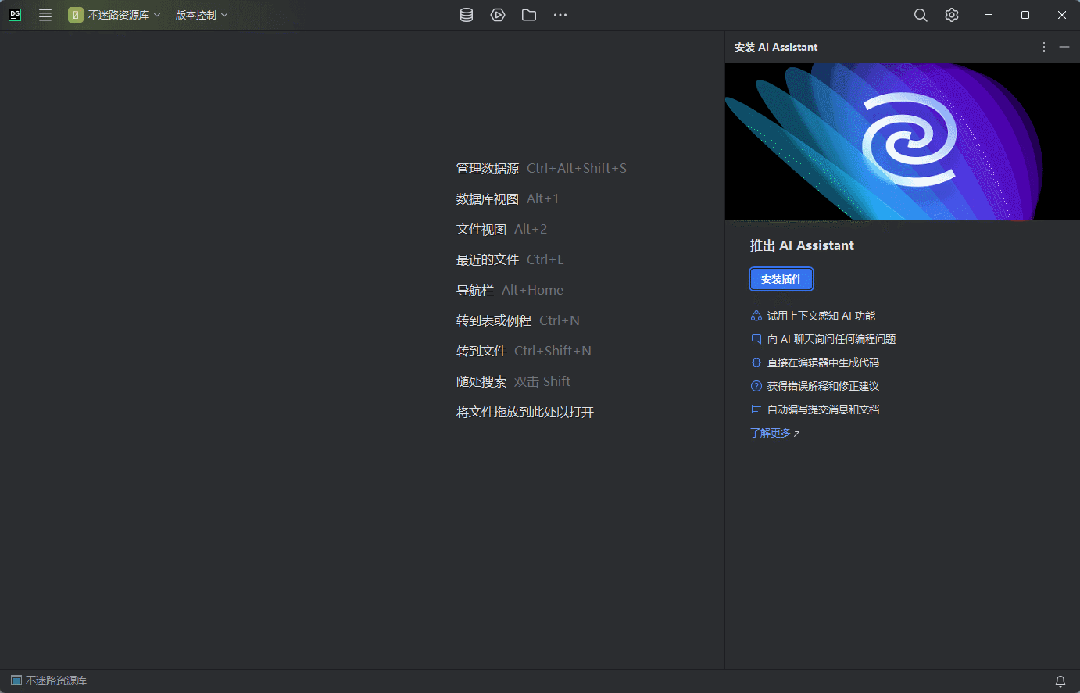Screen dimensions: 1080x693
Task: Expand the 不迷路资源库 project dropdown
Action: click(114, 15)
